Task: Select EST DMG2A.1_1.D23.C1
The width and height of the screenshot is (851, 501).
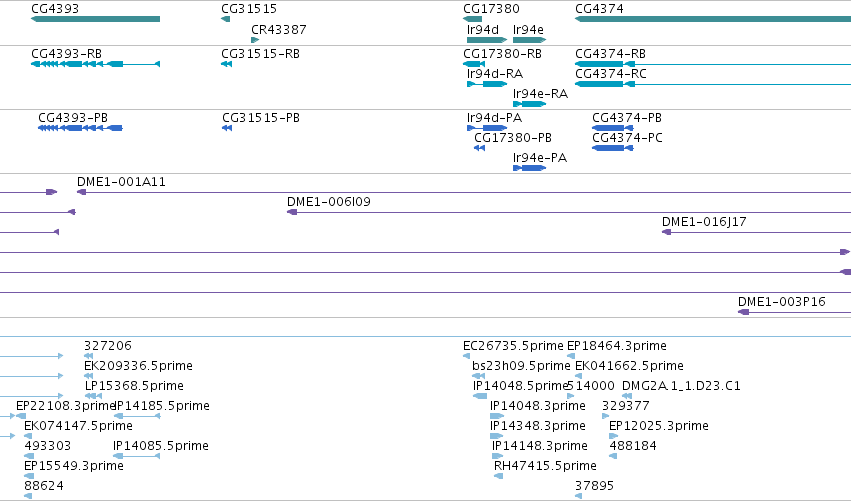Action: coord(681,386)
